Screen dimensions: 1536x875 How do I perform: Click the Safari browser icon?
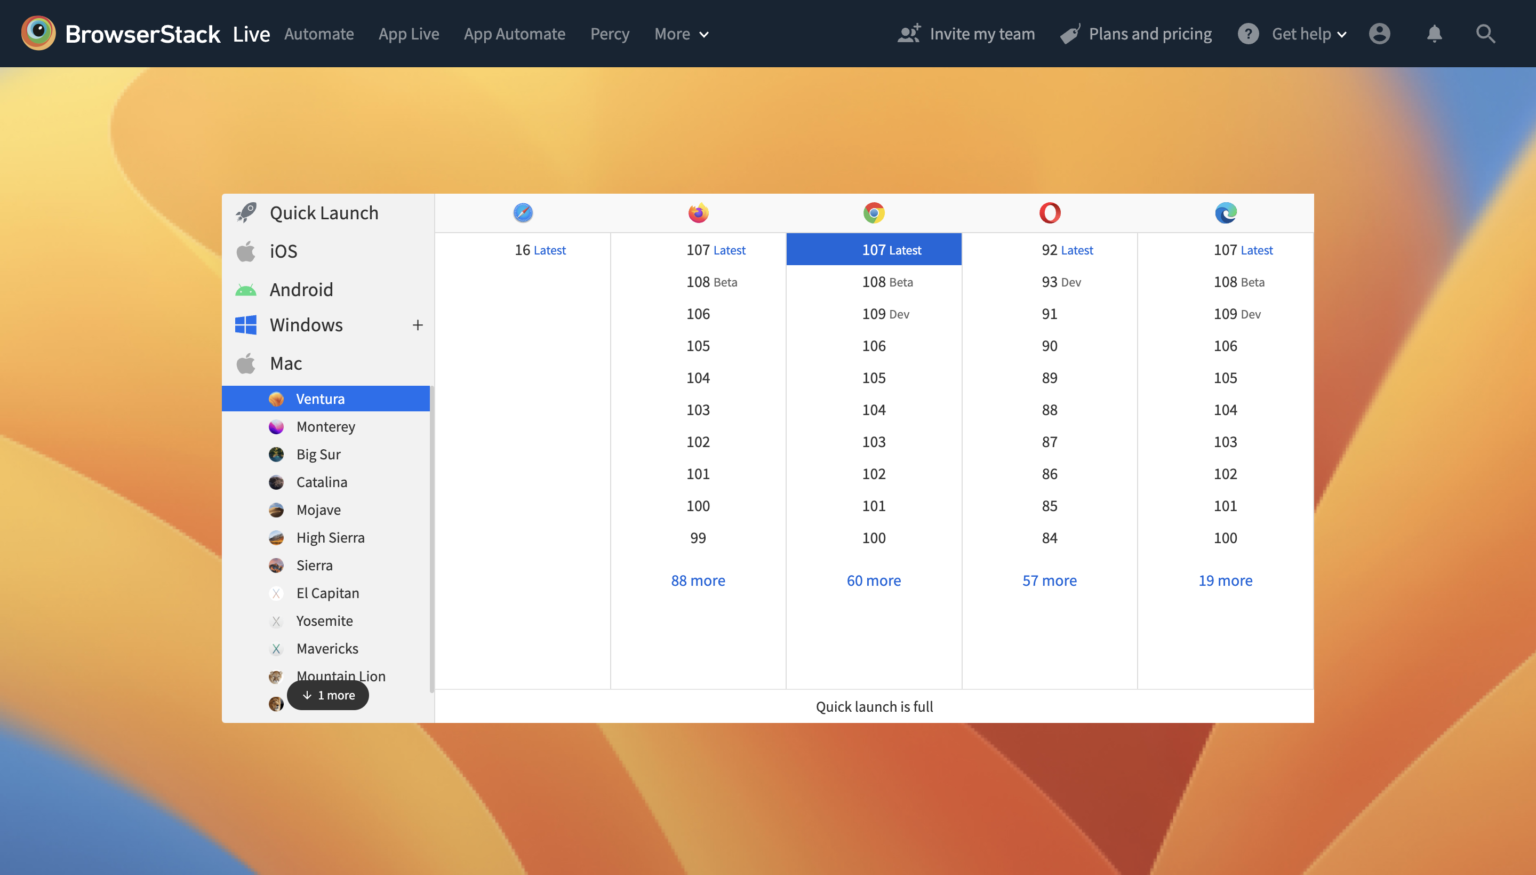[523, 213]
